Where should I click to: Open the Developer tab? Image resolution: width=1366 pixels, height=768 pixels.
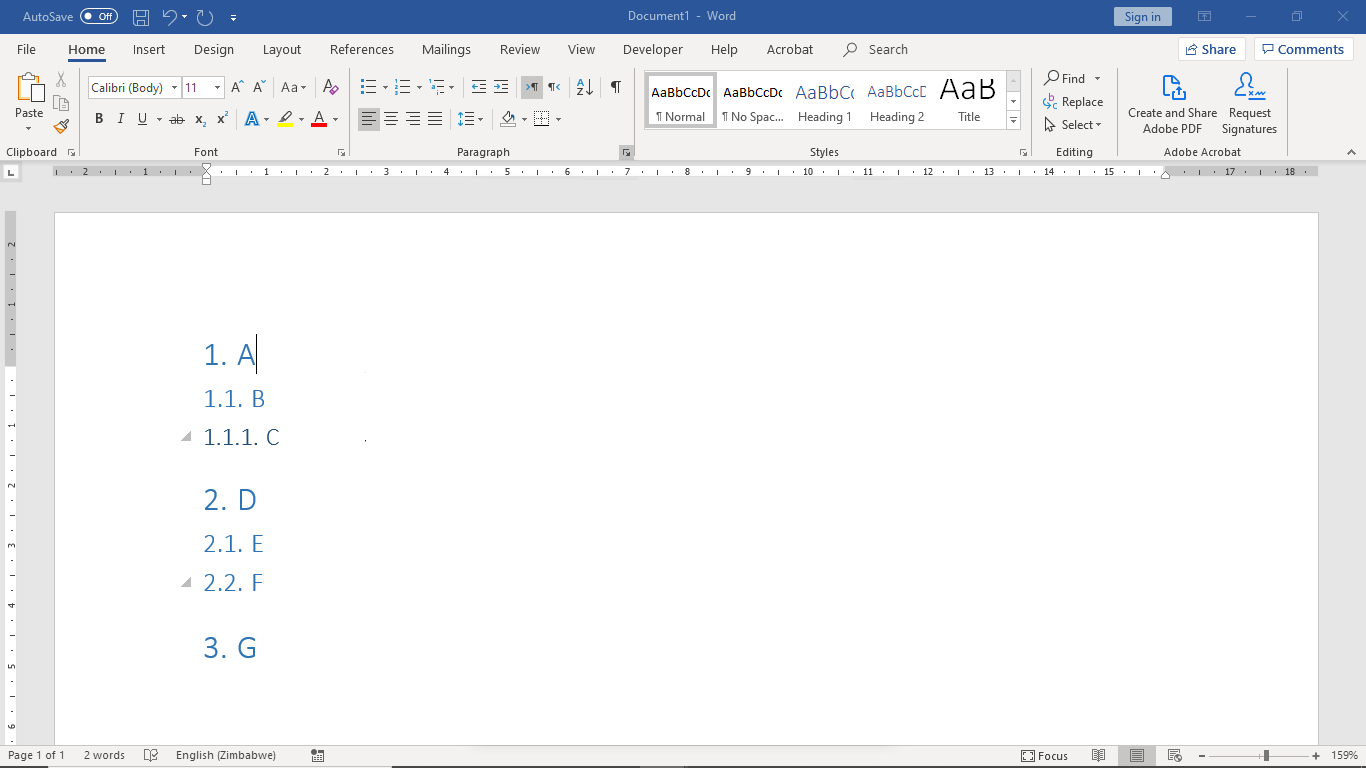point(653,49)
